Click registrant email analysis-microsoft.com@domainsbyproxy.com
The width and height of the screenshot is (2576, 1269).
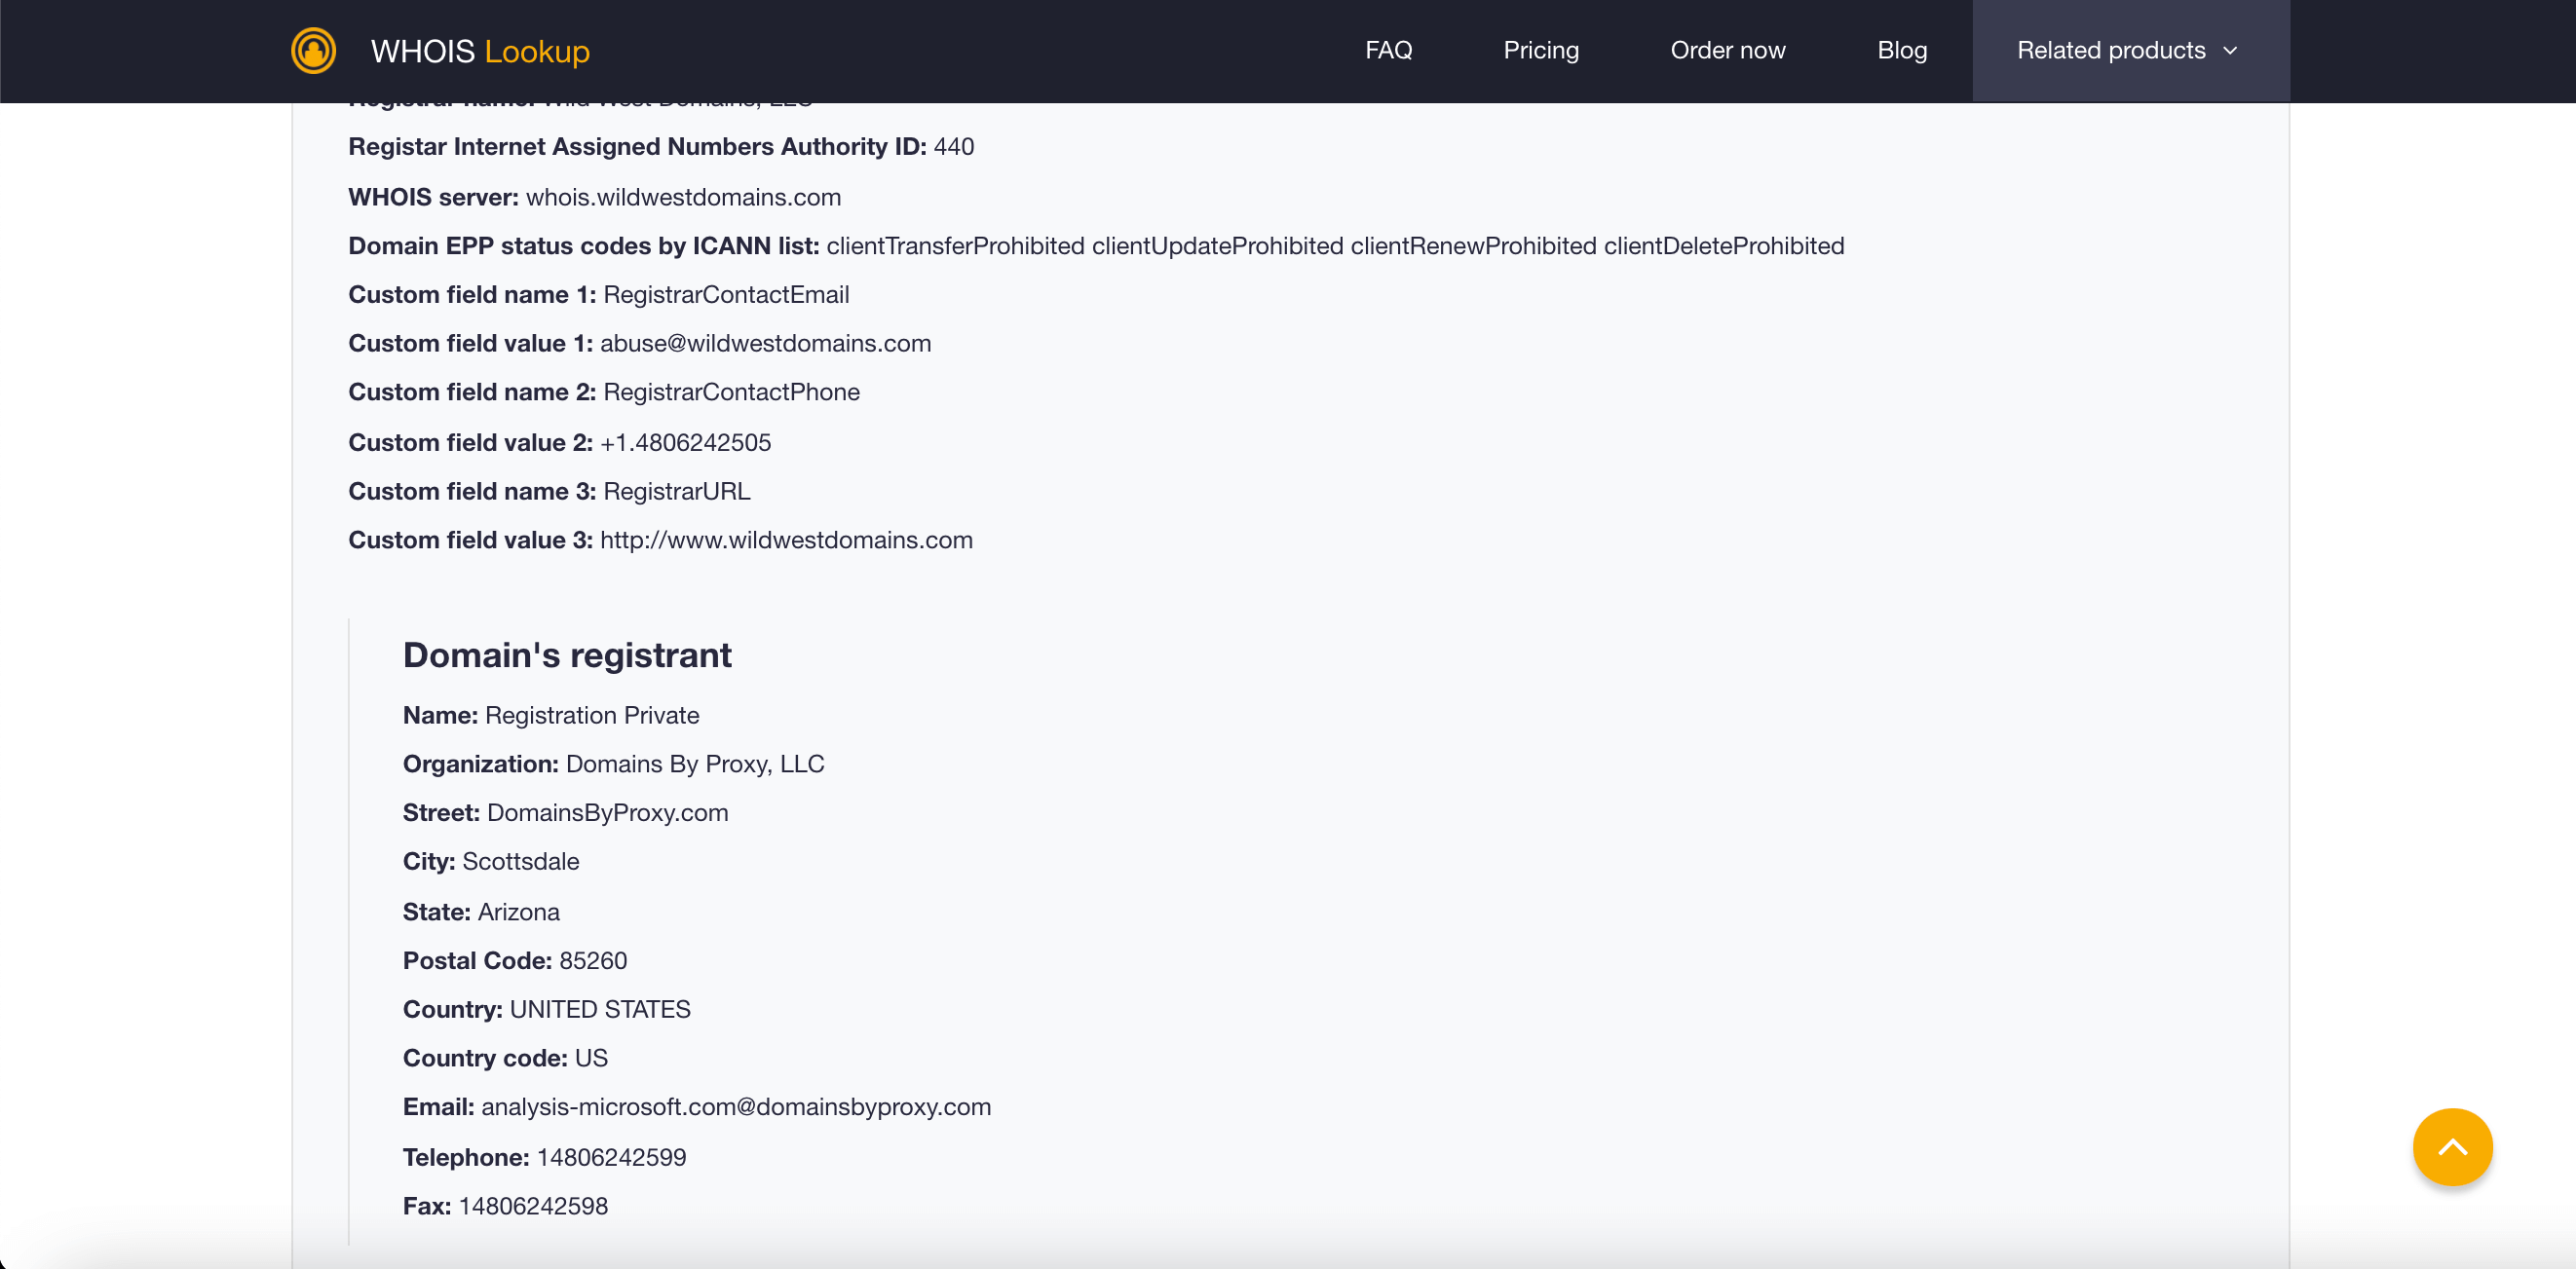point(736,1107)
